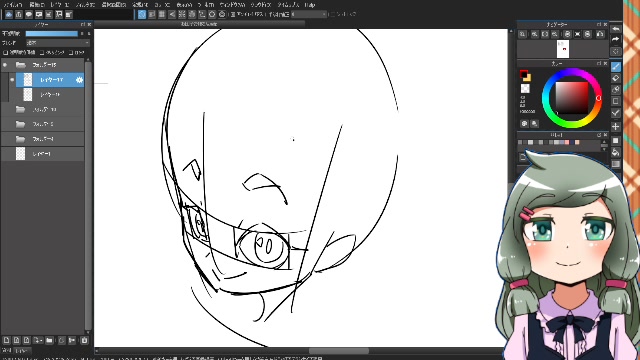Image resolution: width=640 pixels, height=360 pixels.
Task: Select the topmost folder row in layer list
Action: 43,65
